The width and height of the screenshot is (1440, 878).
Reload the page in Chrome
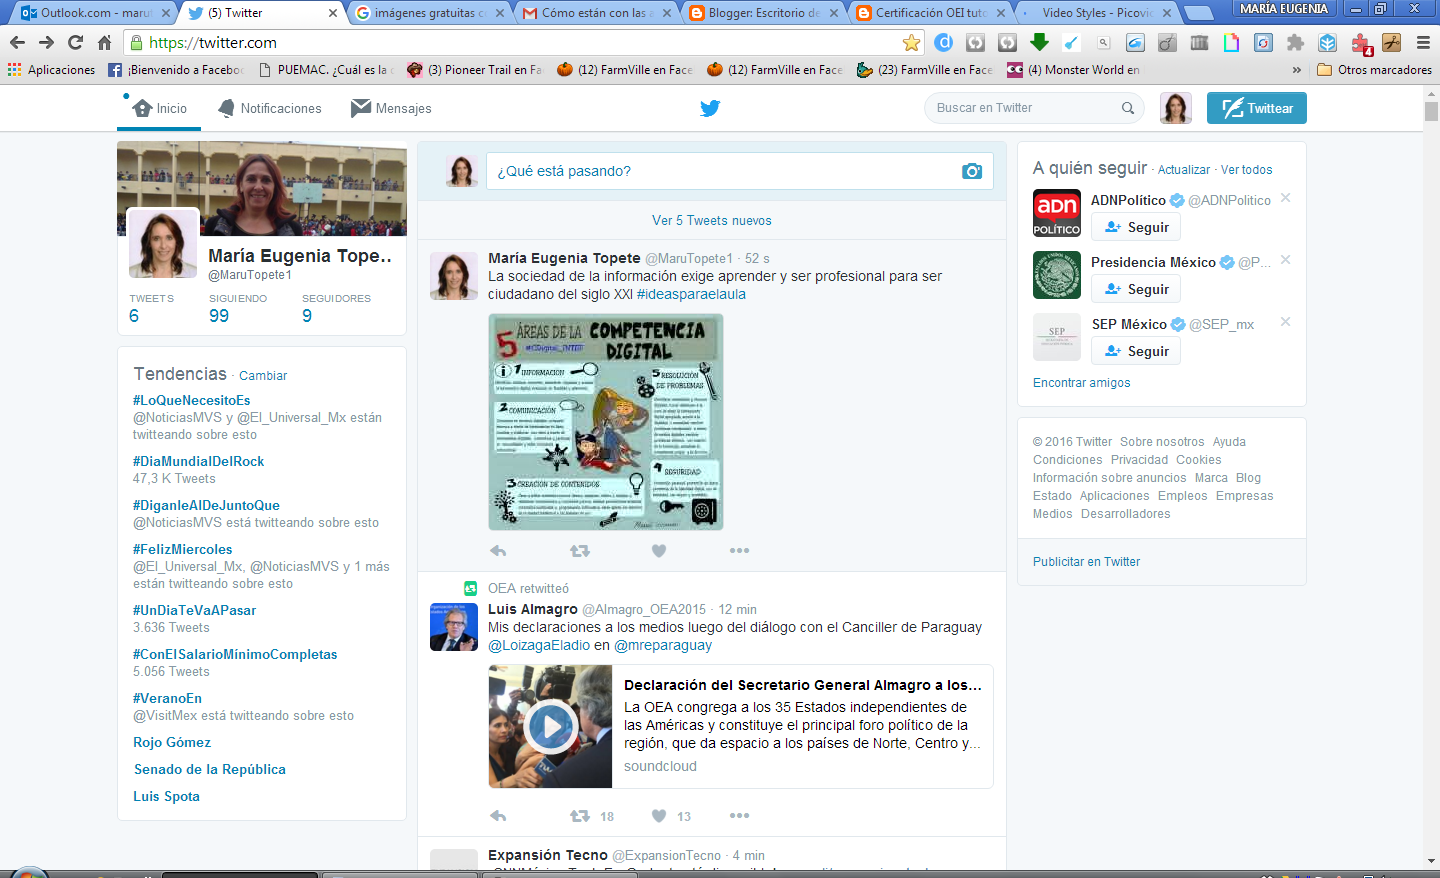point(75,42)
